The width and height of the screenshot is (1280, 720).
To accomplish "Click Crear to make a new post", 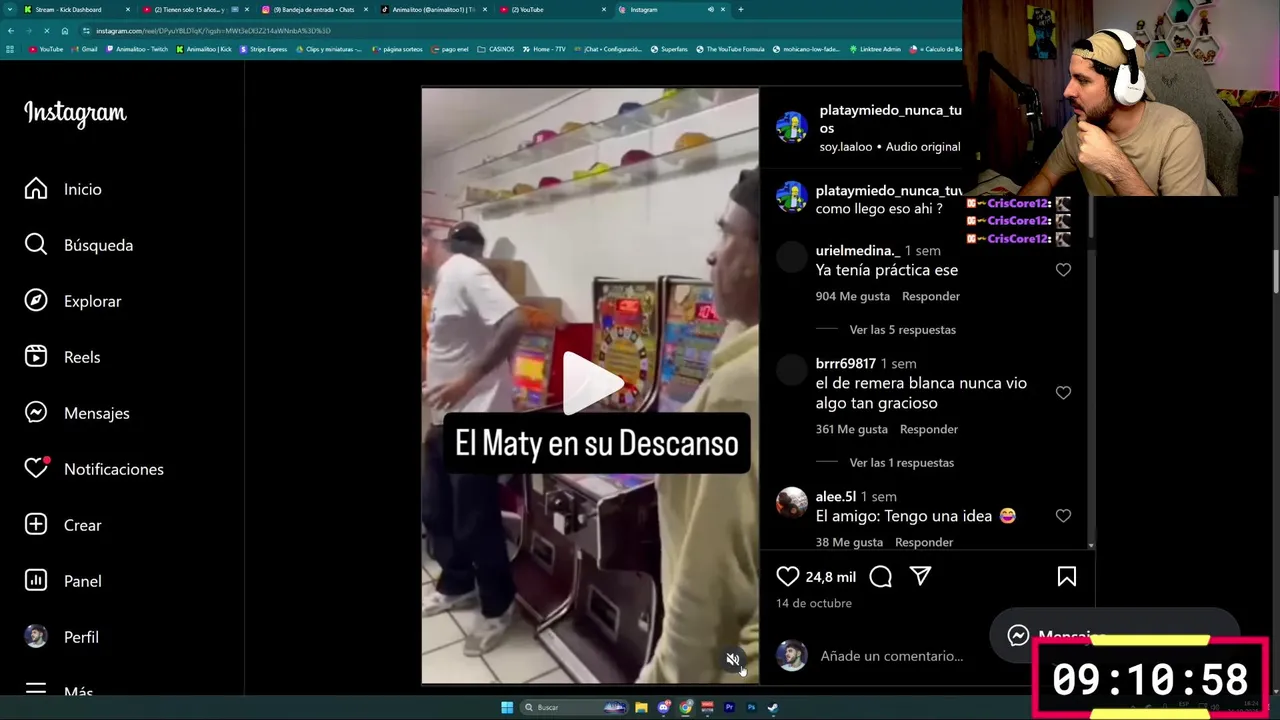I will [x=63, y=525].
